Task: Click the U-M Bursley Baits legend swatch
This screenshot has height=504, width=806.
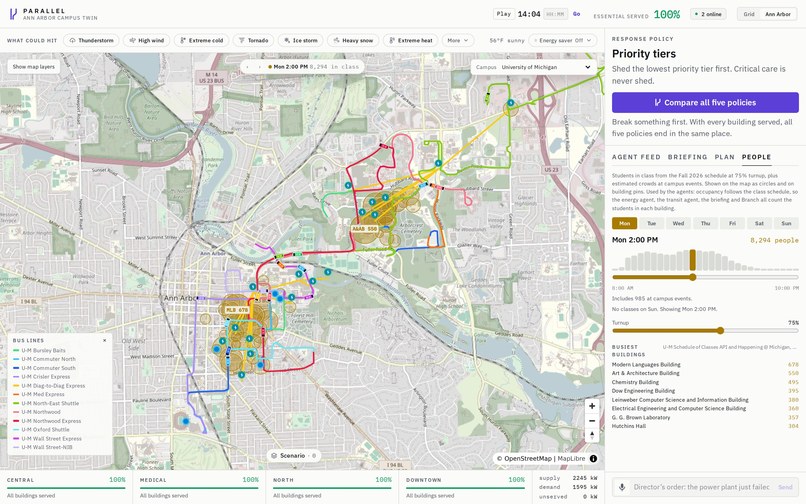Action: (x=16, y=350)
